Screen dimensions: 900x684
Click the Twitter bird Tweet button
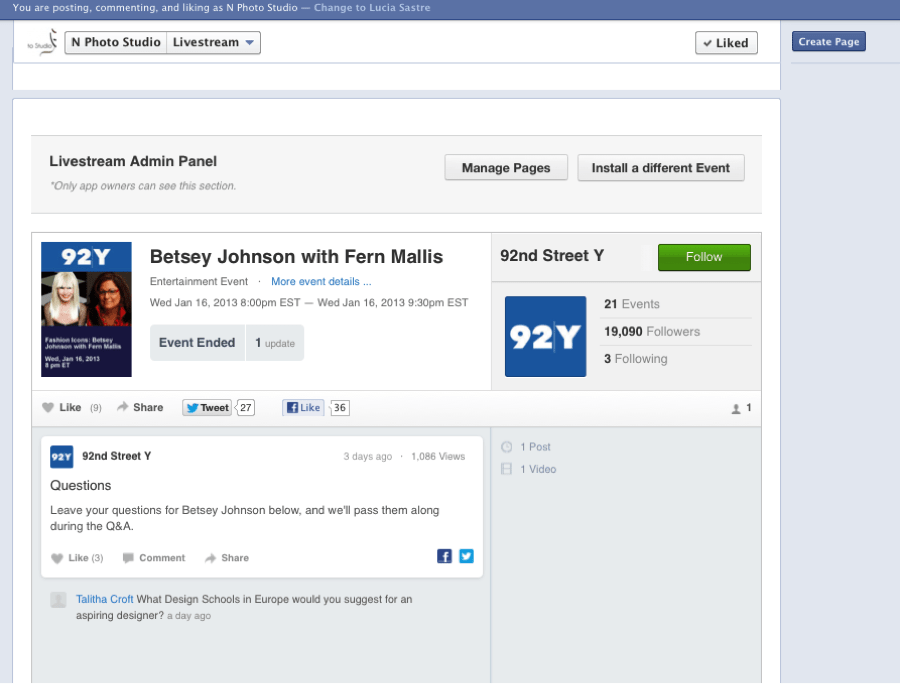pyautogui.click(x=207, y=407)
